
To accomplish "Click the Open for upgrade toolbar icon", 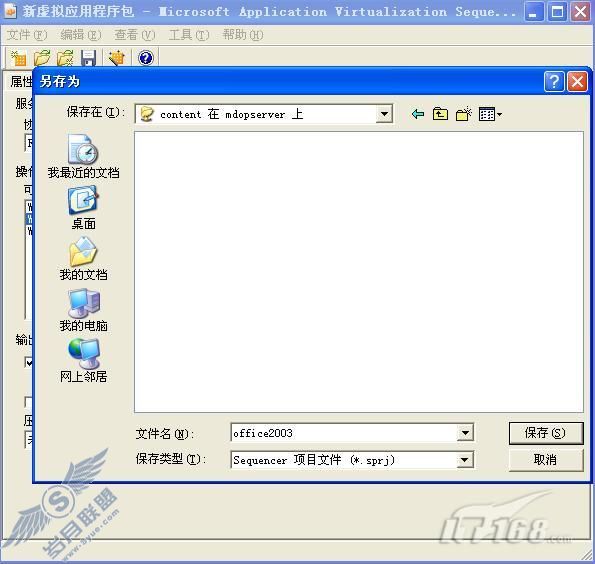I will 65,58.
